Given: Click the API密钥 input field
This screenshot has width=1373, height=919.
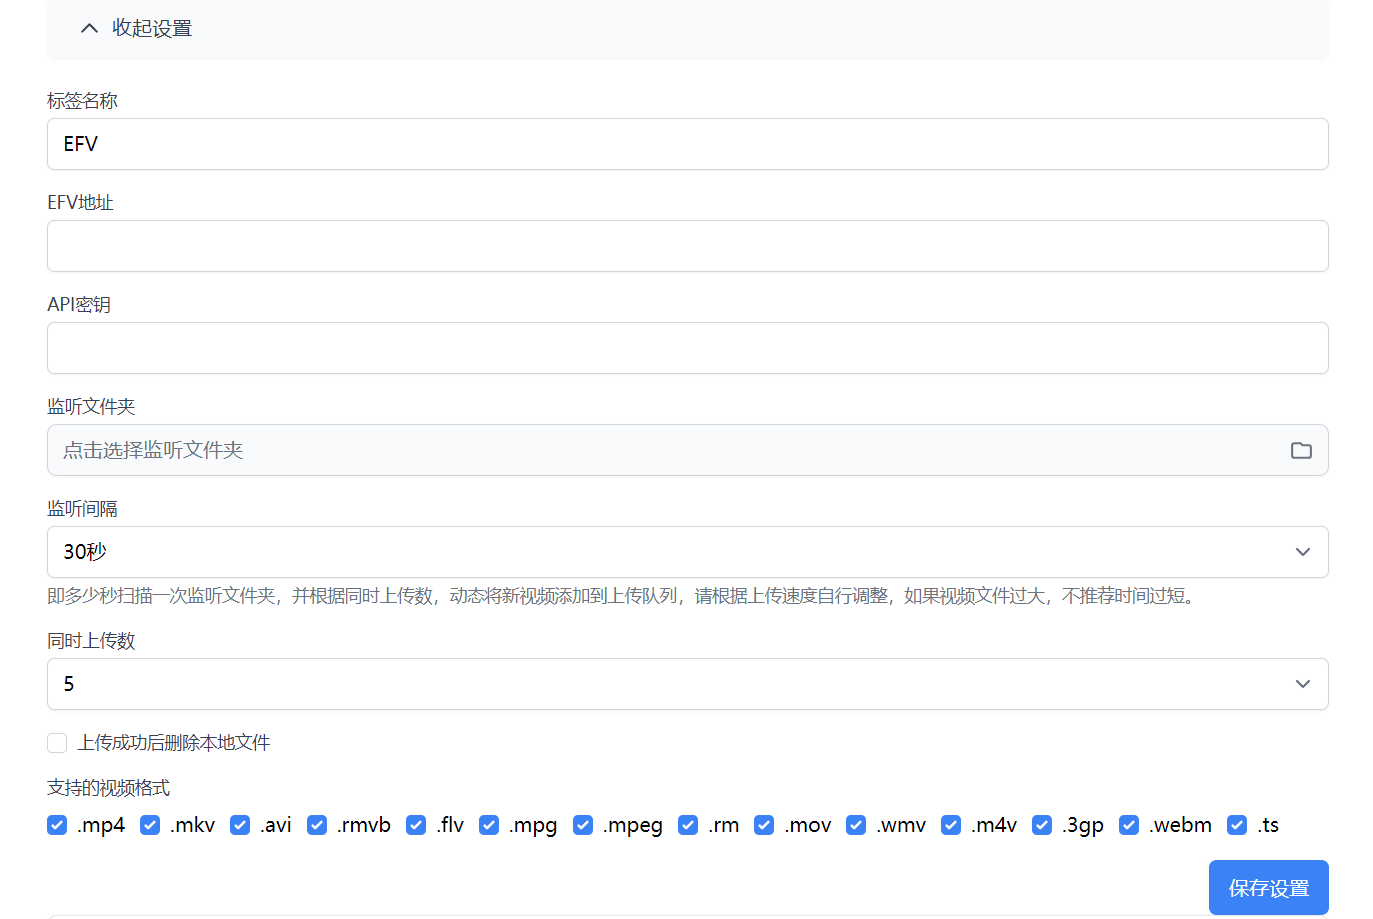Looking at the screenshot, I should pos(687,348).
